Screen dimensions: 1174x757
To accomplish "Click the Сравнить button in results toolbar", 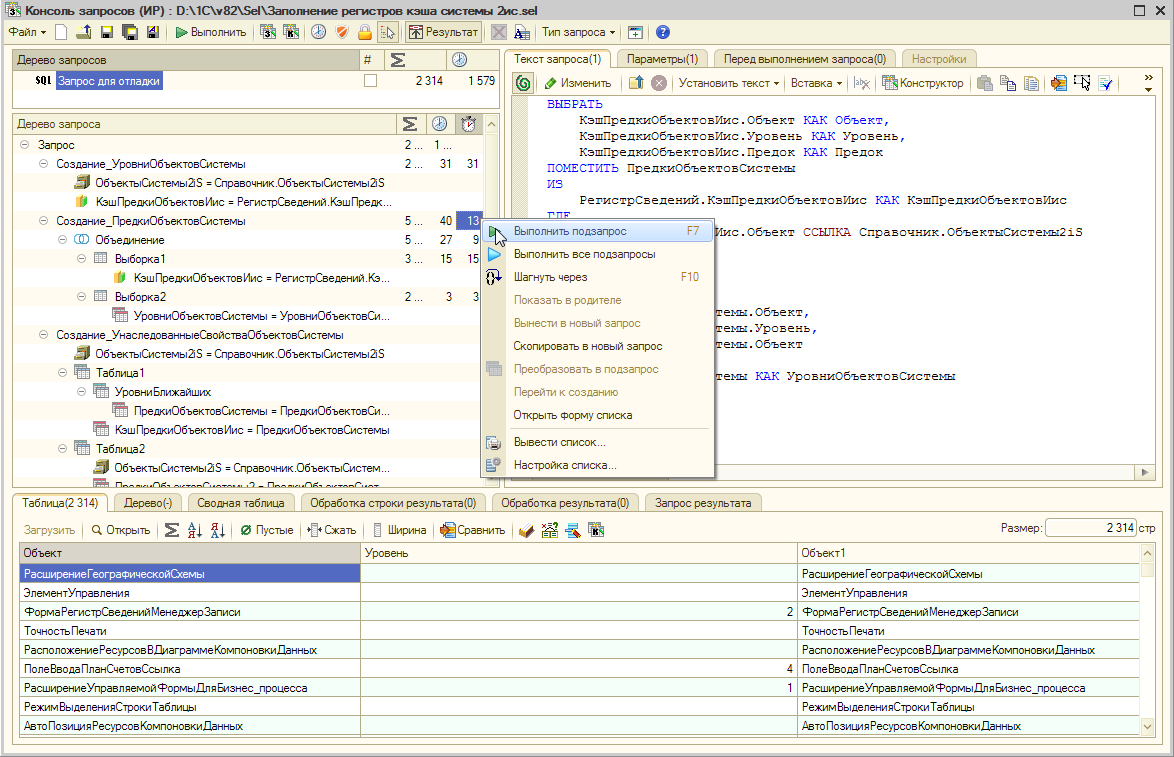I will (473, 530).
